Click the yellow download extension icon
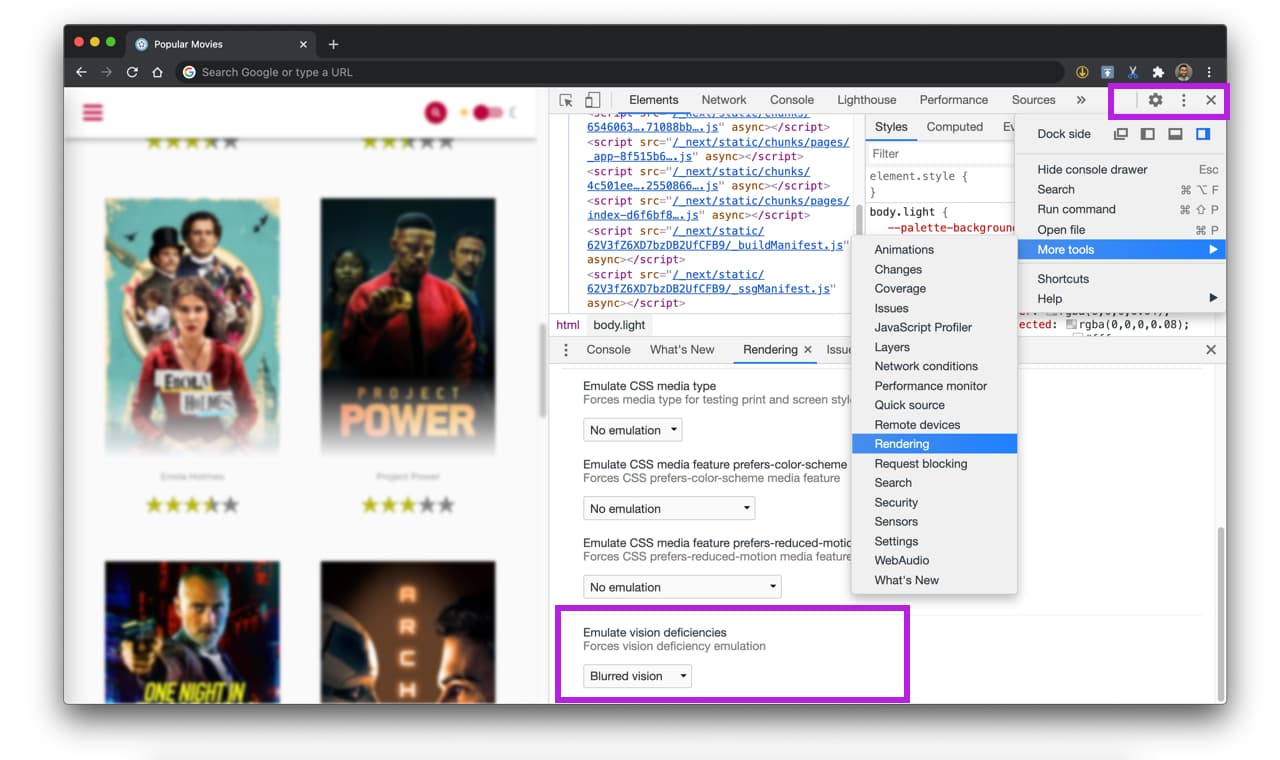Image resolution: width=1280 pixels, height=760 pixels. 1082,72
